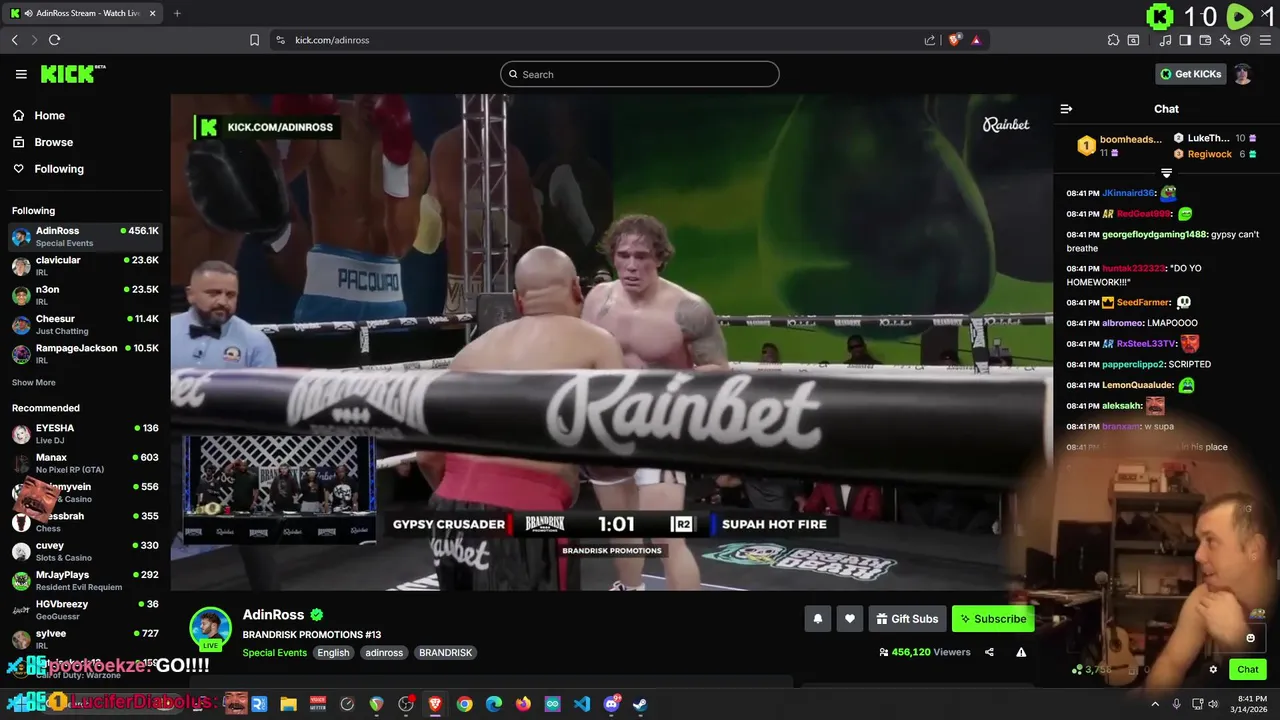This screenshot has height=720, width=1280.
Task: Show the browser sidebar panel
Action: 1185,40
